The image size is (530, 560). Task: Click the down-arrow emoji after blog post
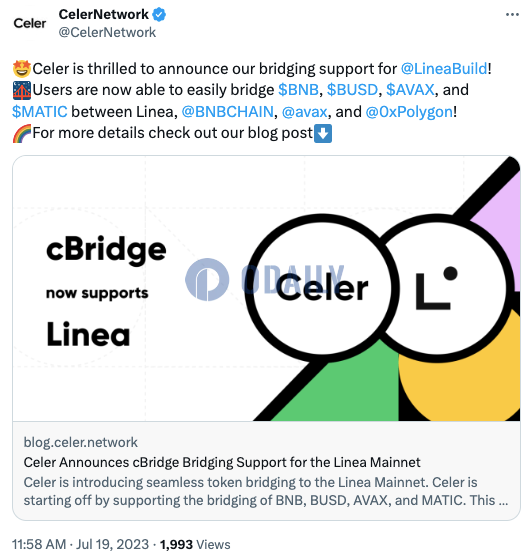[323, 134]
